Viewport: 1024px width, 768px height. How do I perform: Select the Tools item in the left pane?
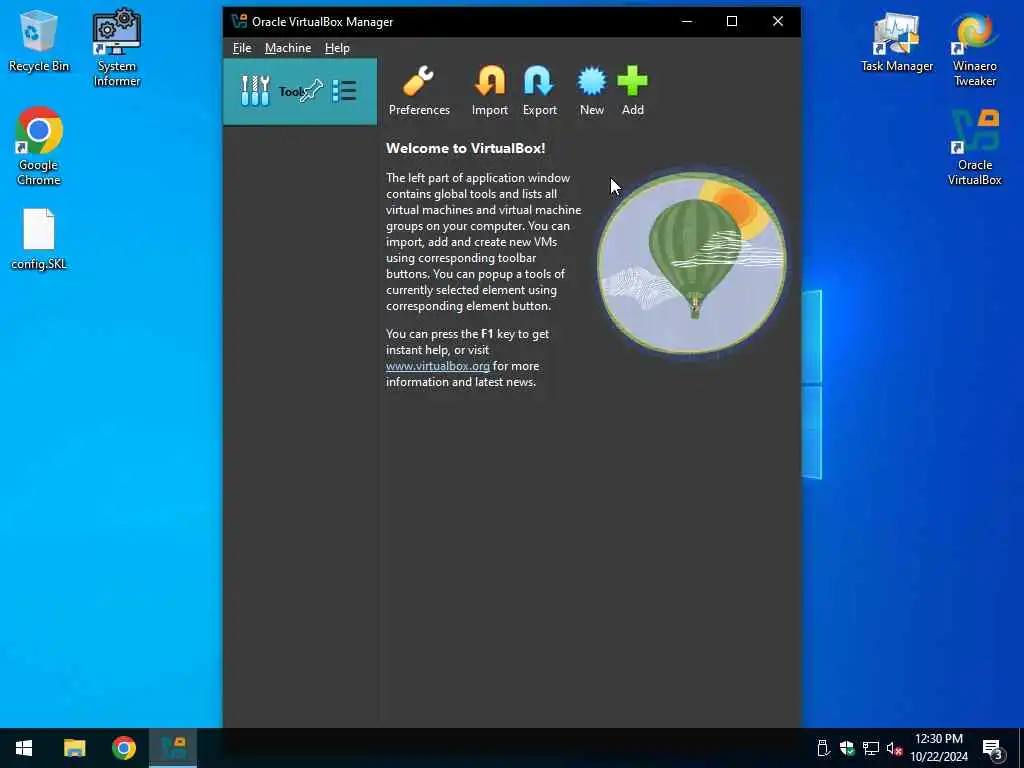pos(300,91)
